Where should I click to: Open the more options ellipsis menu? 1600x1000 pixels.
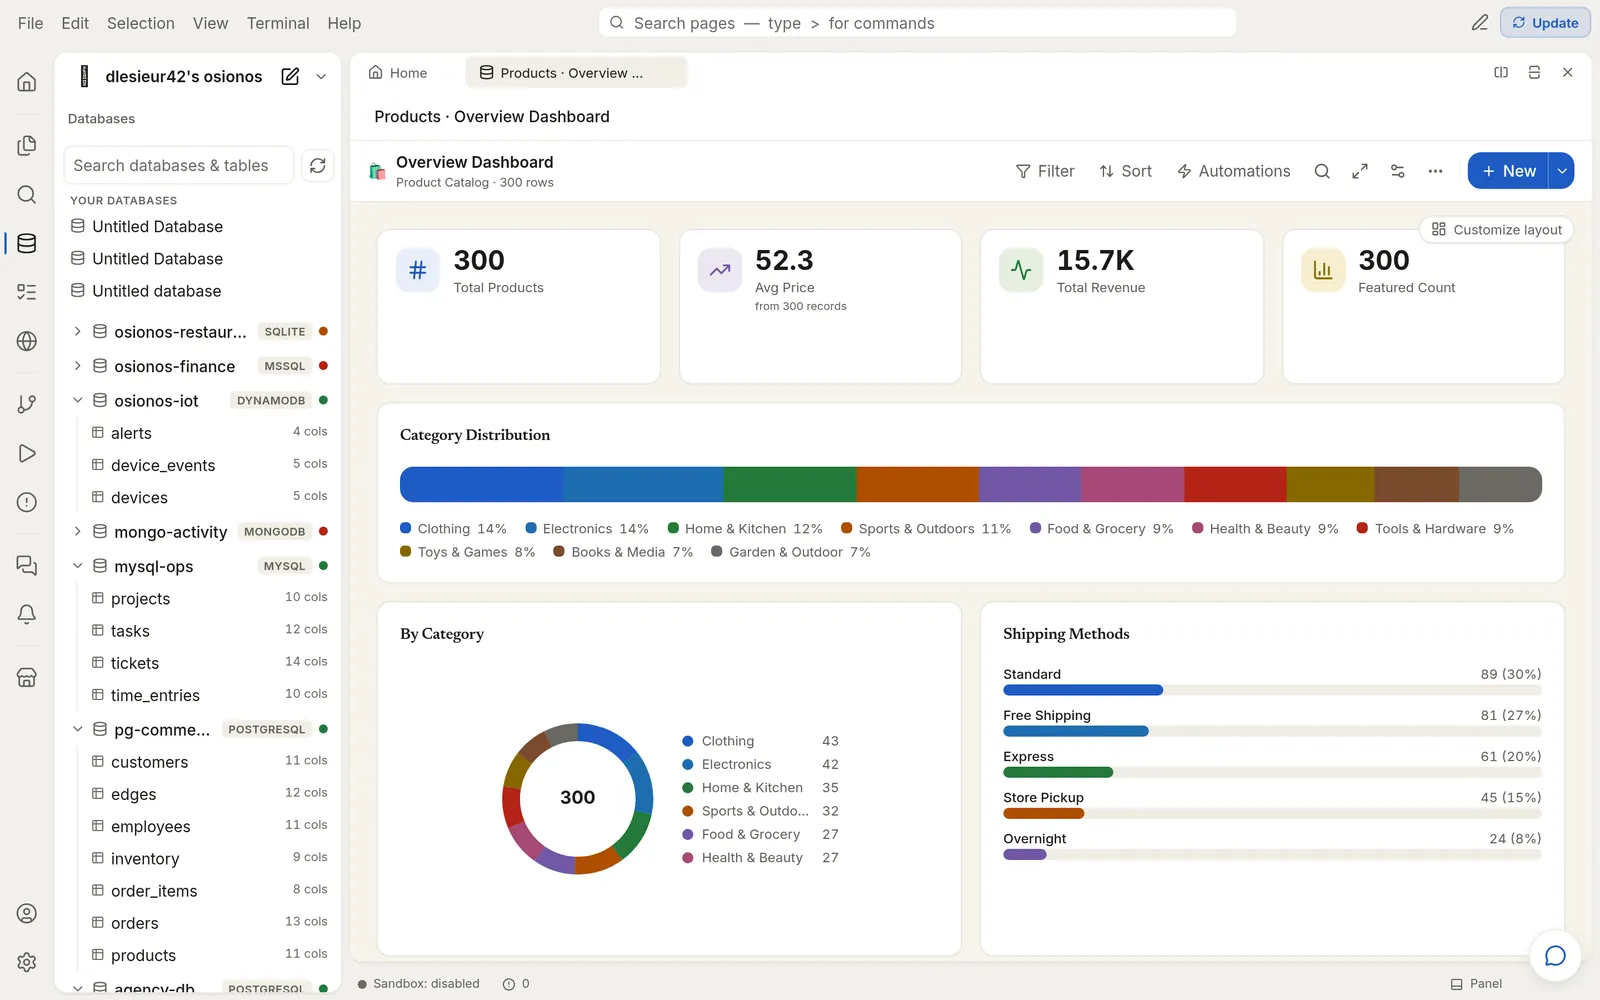(1436, 171)
